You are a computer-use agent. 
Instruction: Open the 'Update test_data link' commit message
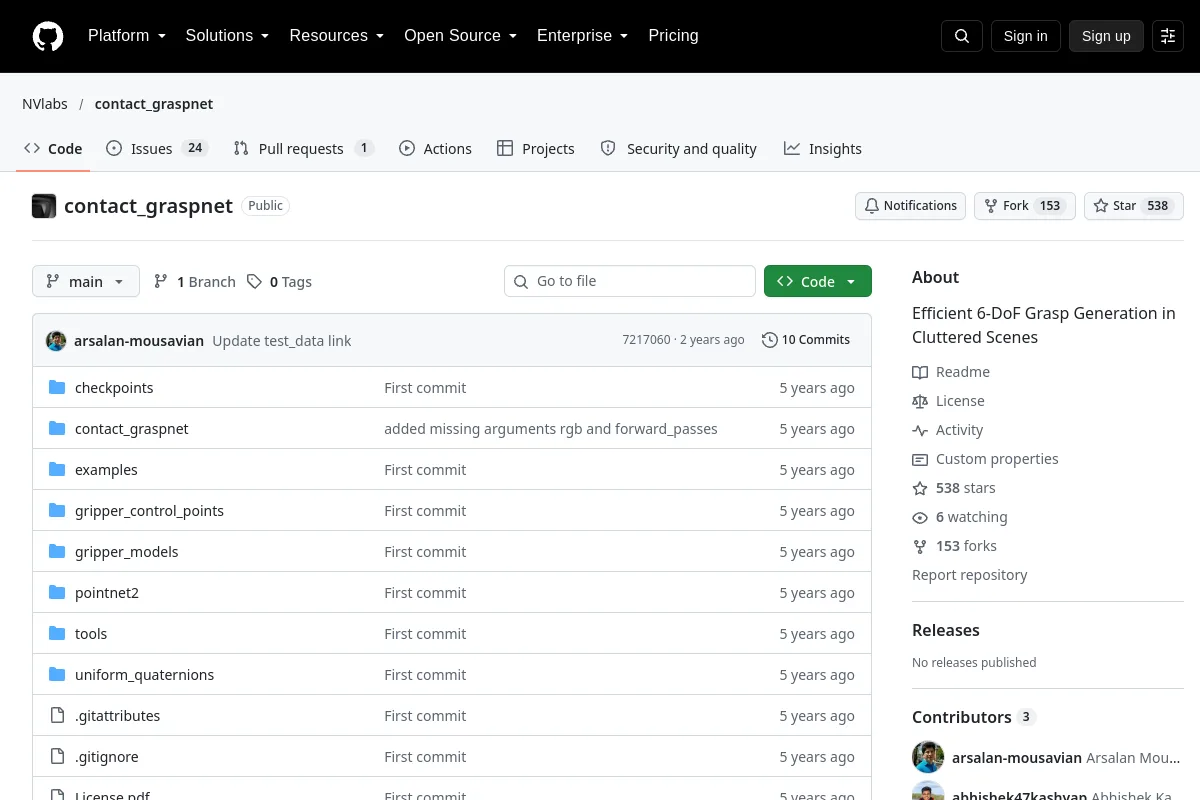[282, 341]
